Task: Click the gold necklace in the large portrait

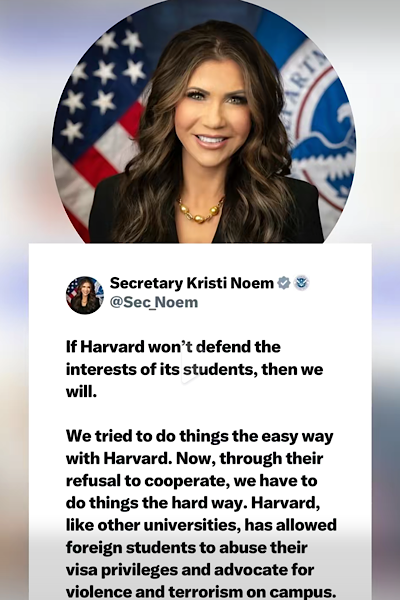Action: click(201, 210)
